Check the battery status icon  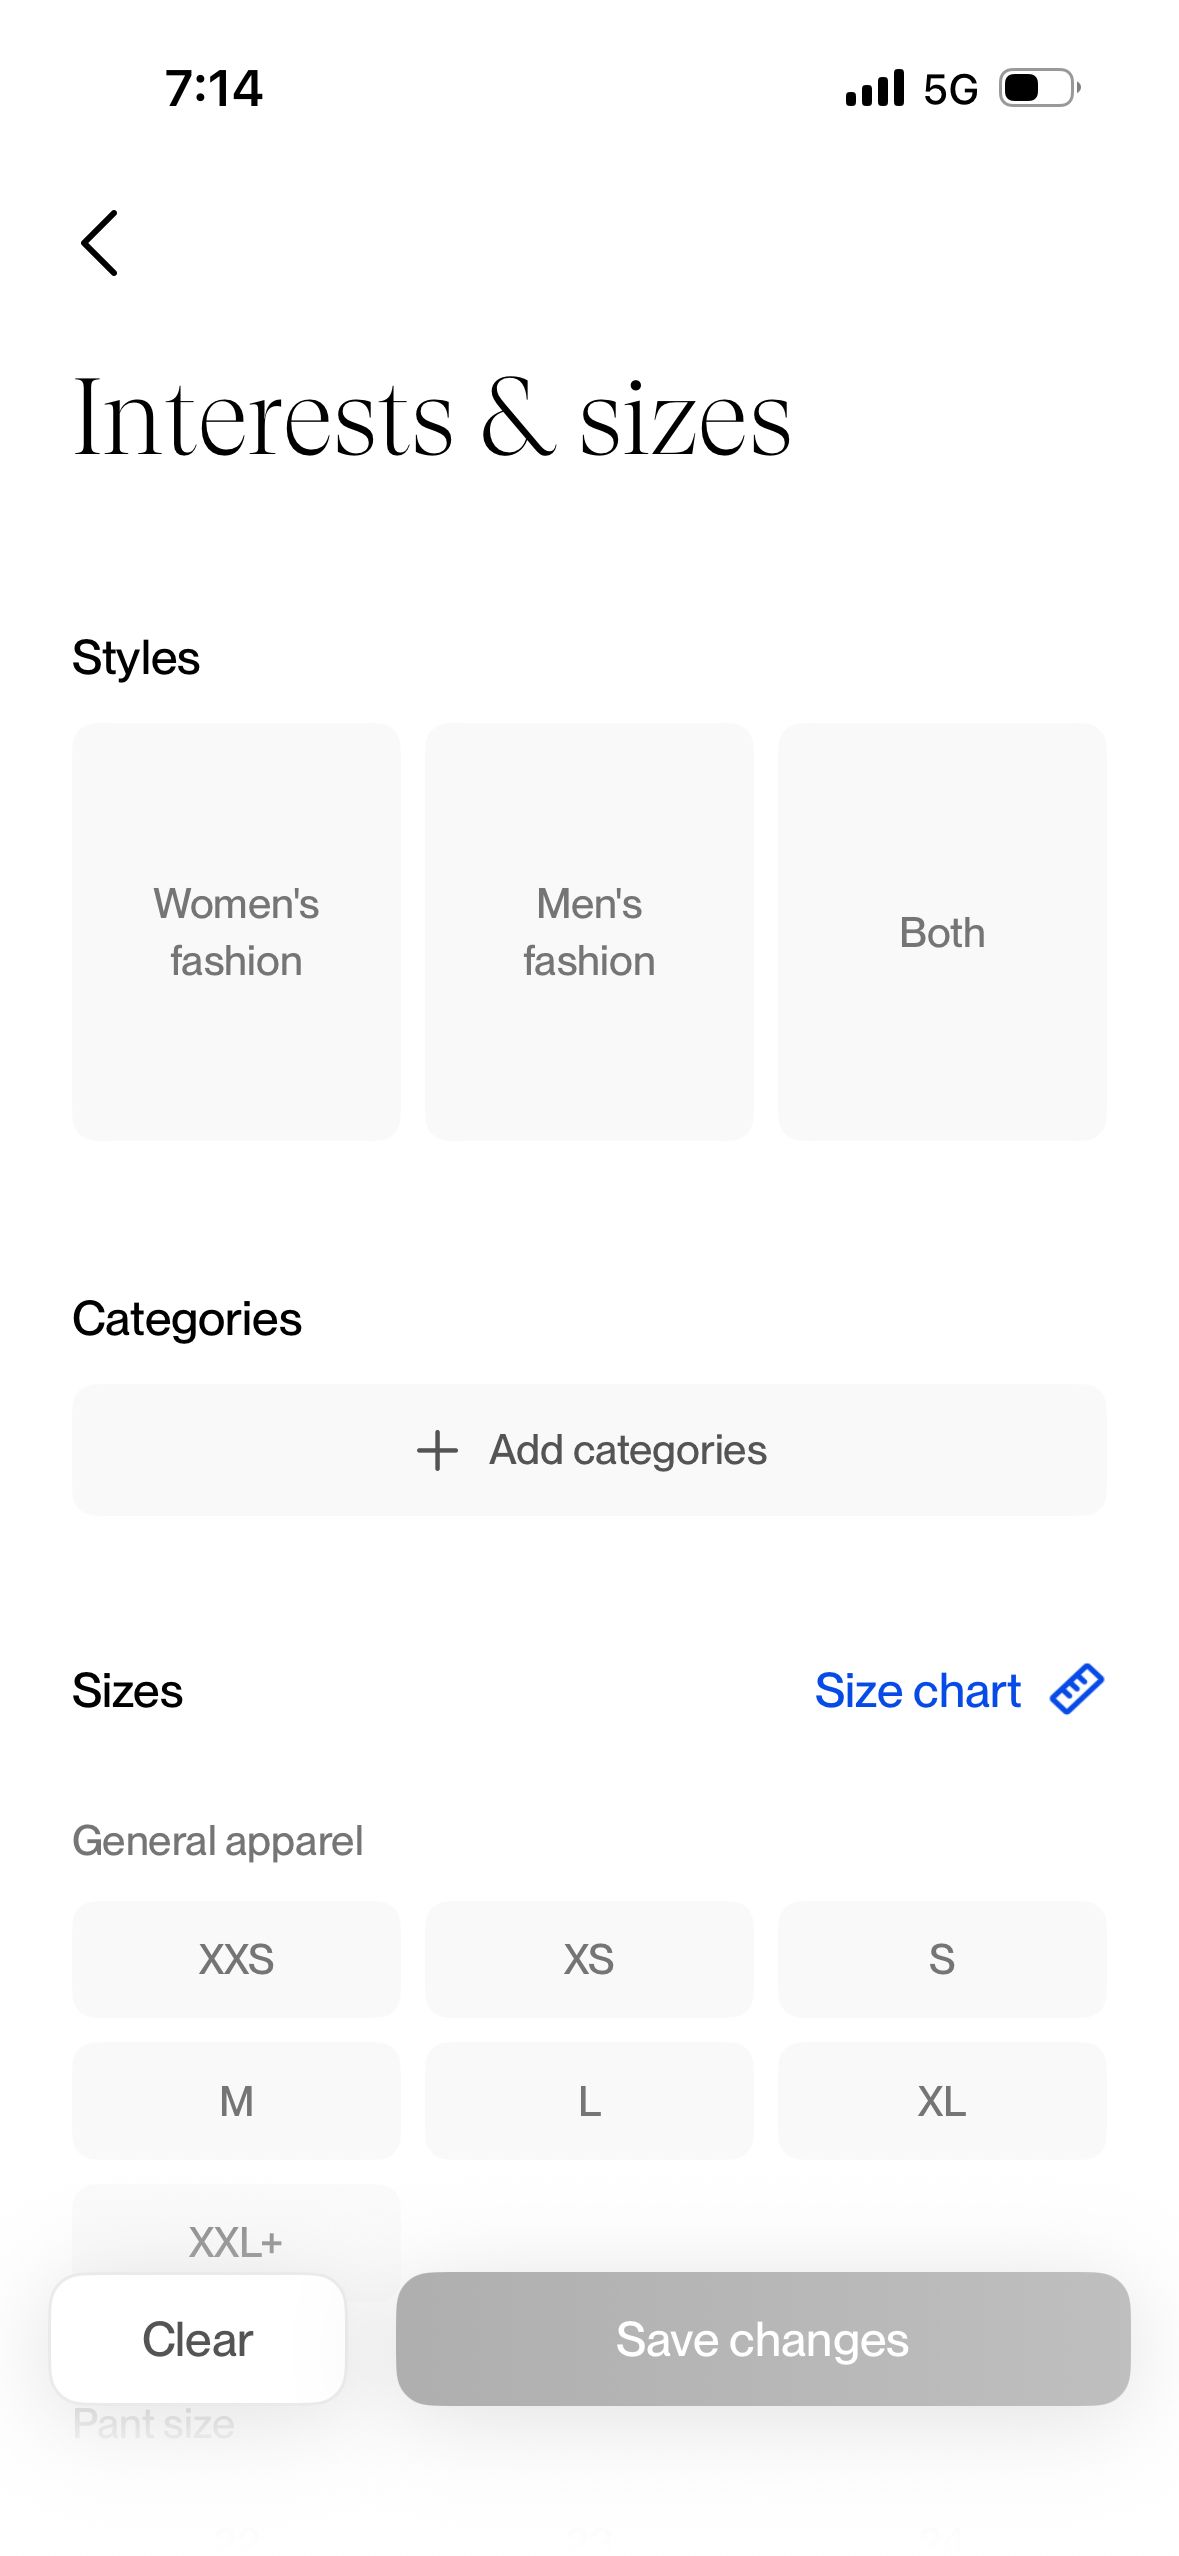coord(1040,88)
